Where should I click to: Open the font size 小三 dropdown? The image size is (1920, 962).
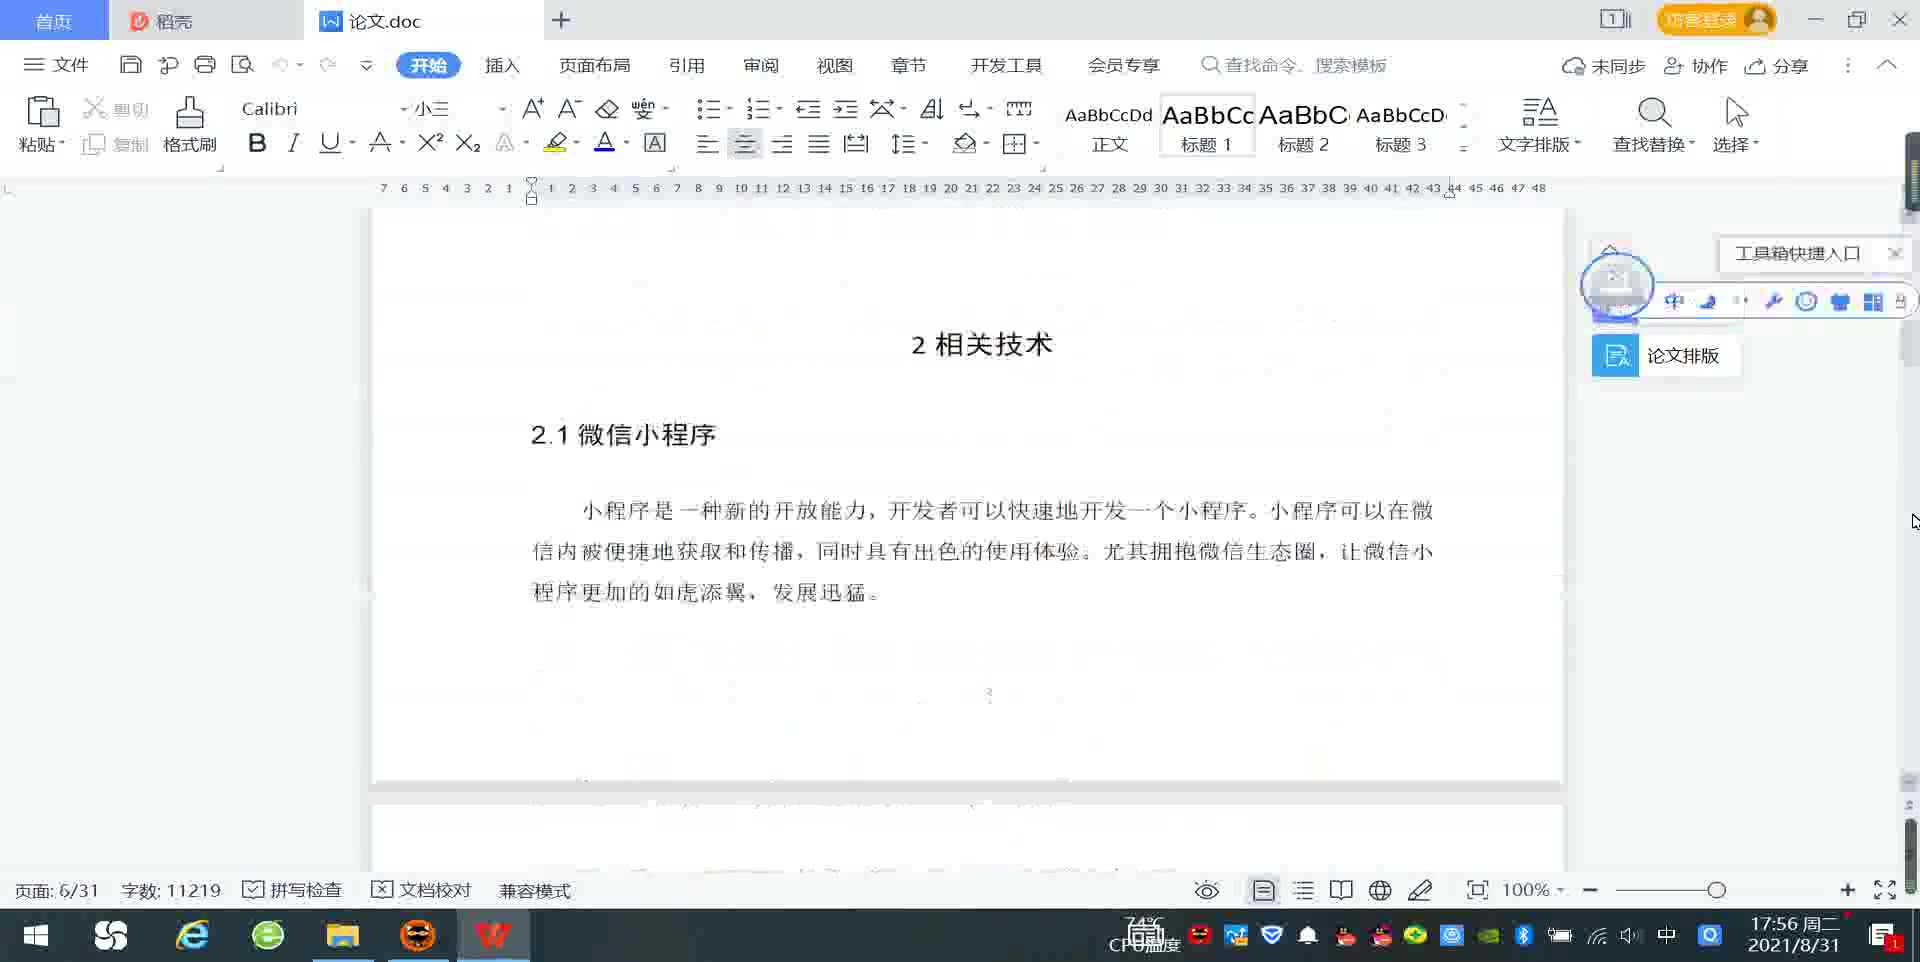point(502,109)
